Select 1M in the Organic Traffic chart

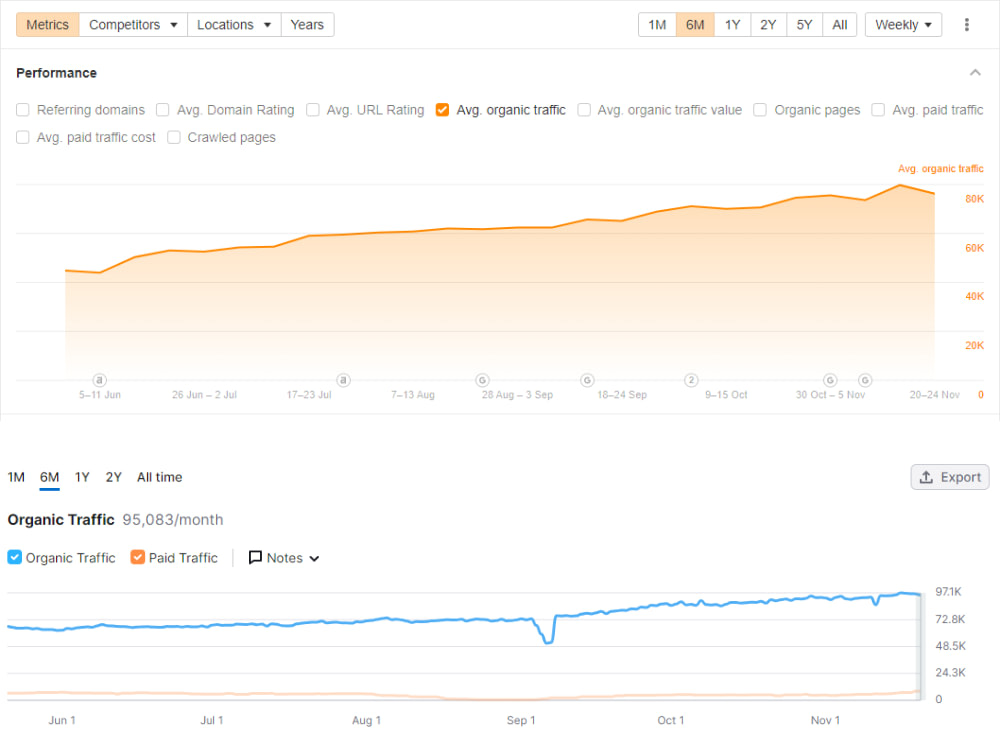click(x=16, y=477)
